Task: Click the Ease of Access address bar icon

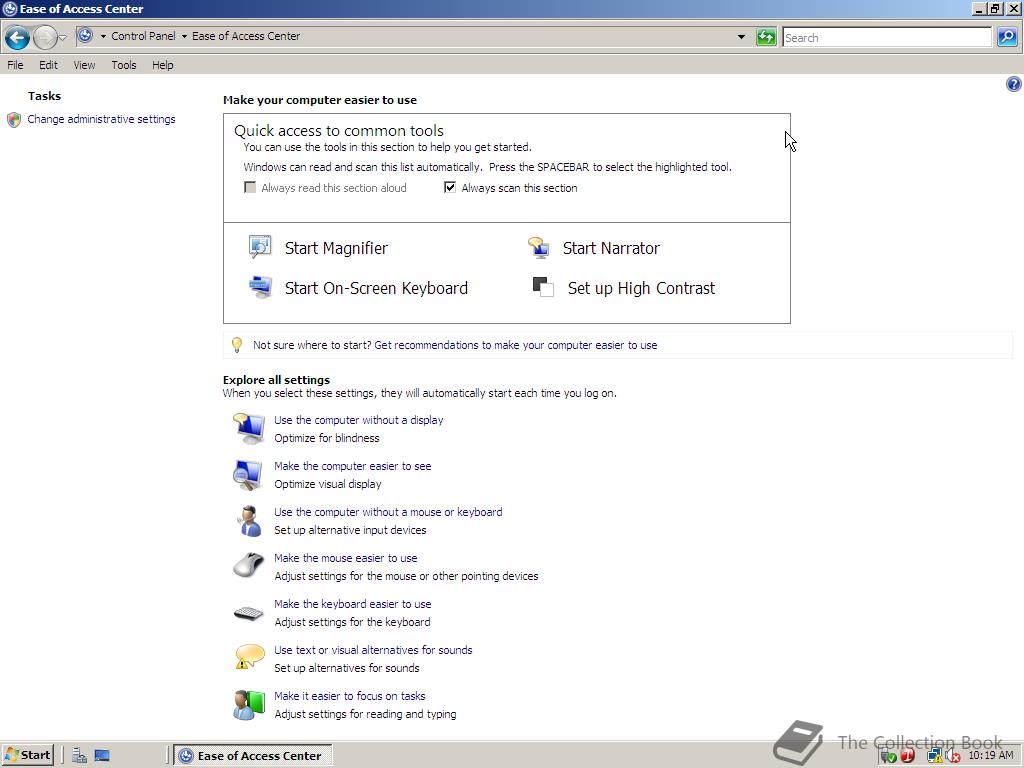Action: pyautogui.click(x=86, y=36)
